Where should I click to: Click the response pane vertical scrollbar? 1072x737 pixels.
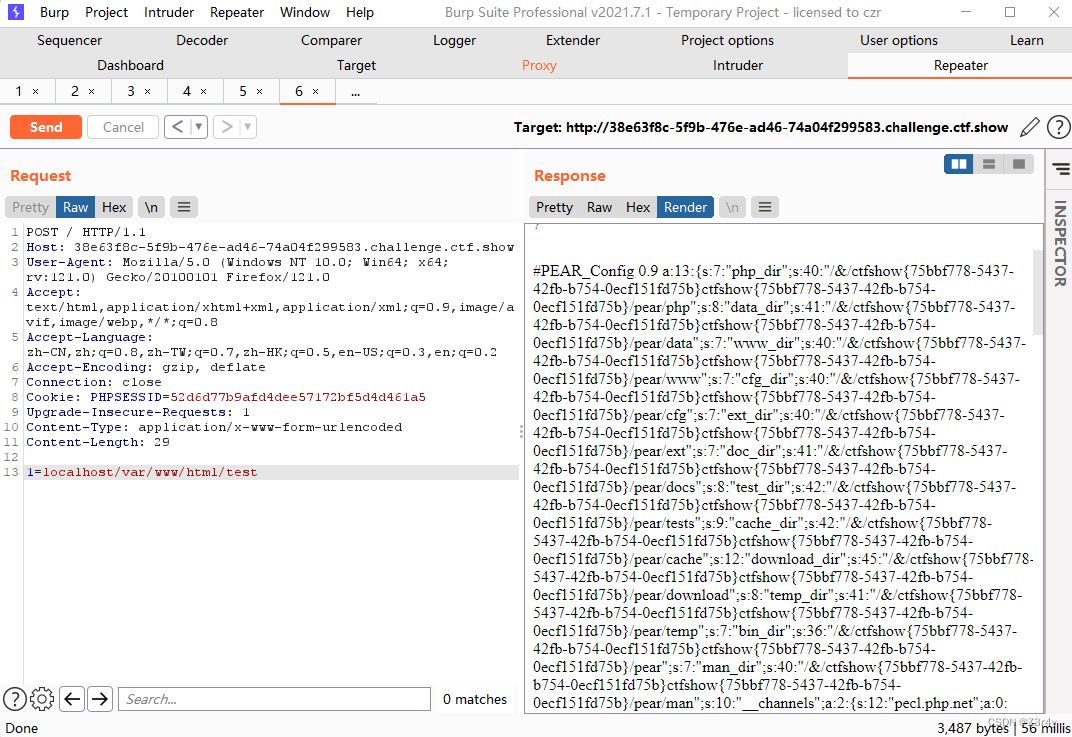[1038, 292]
